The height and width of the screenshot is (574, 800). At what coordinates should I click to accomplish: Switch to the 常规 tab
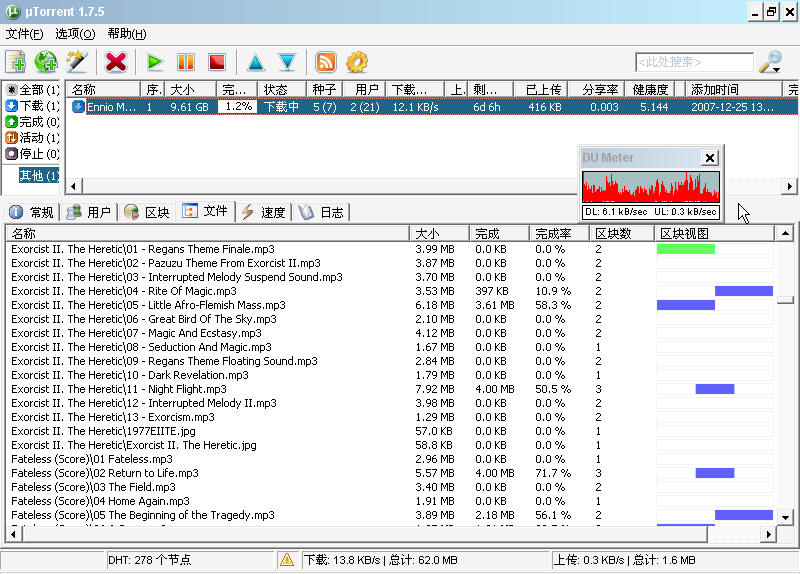32,212
